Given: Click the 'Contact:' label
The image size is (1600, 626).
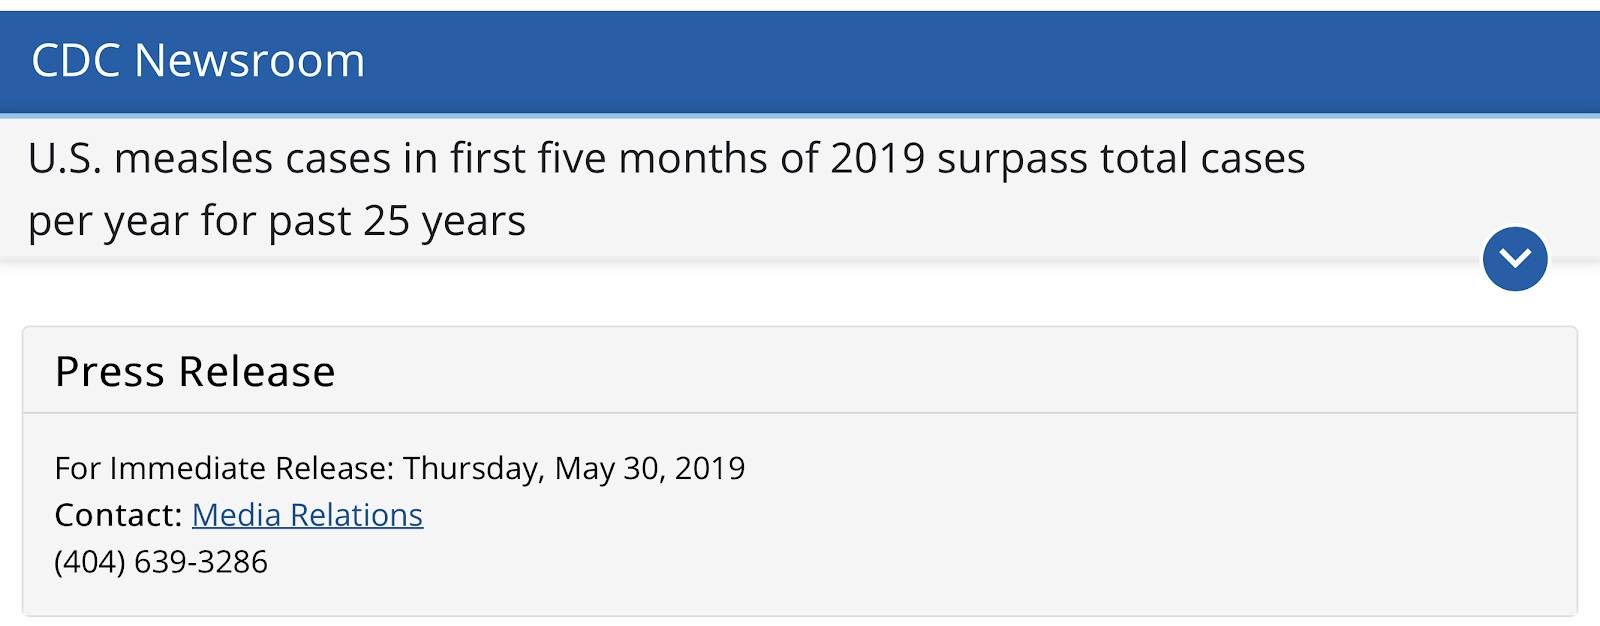Looking at the screenshot, I should click(x=118, y=514).
